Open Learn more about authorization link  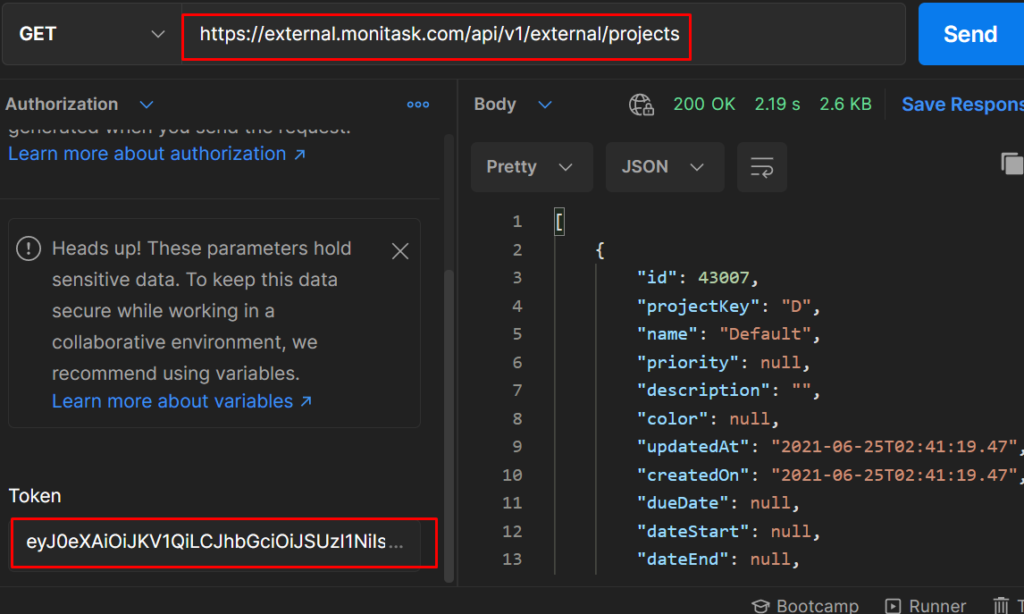(x=157, y=154)
